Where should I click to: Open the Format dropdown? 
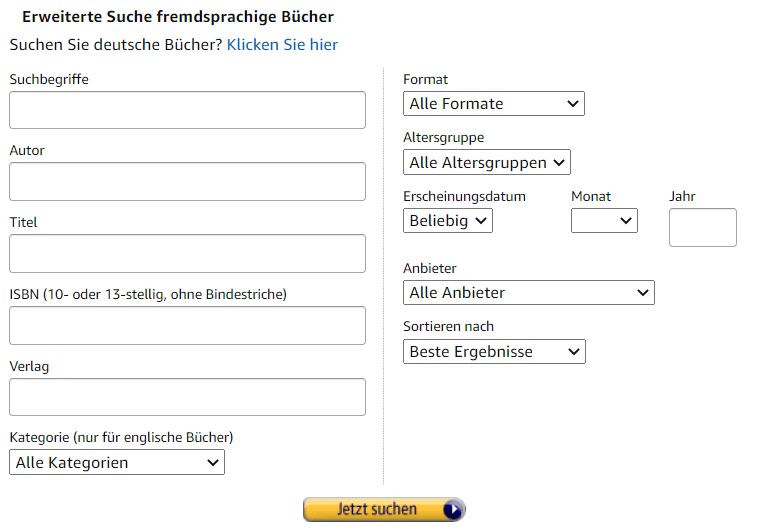click(494, 104)
